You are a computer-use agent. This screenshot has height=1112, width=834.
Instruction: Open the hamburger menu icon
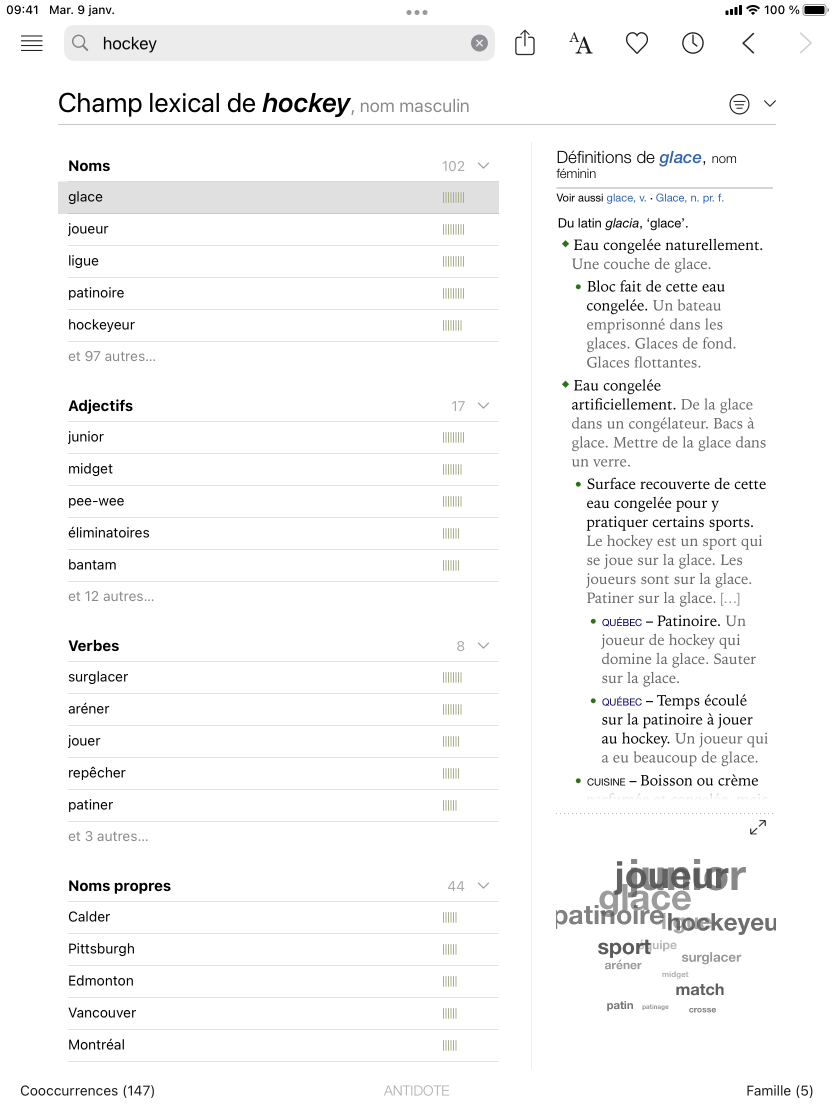(x=32, y=43)
